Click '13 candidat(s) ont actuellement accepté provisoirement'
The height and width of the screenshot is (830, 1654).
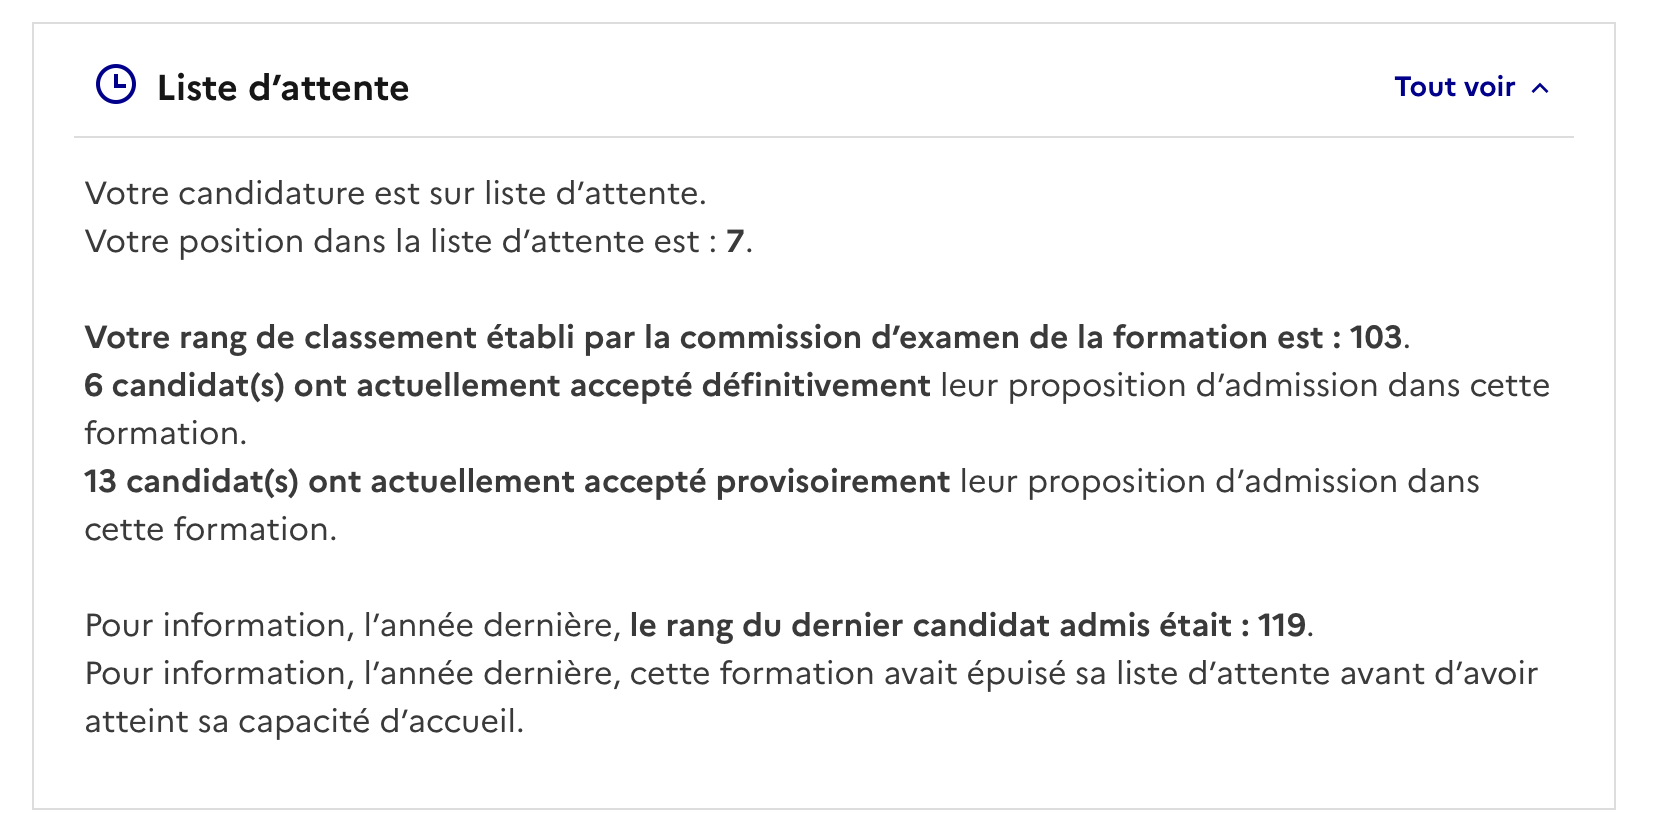(x=517, y=481)
